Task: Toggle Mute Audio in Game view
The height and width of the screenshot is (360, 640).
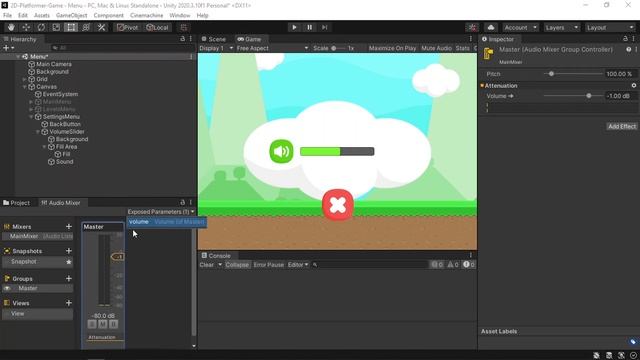Action: tap(436, 48)
